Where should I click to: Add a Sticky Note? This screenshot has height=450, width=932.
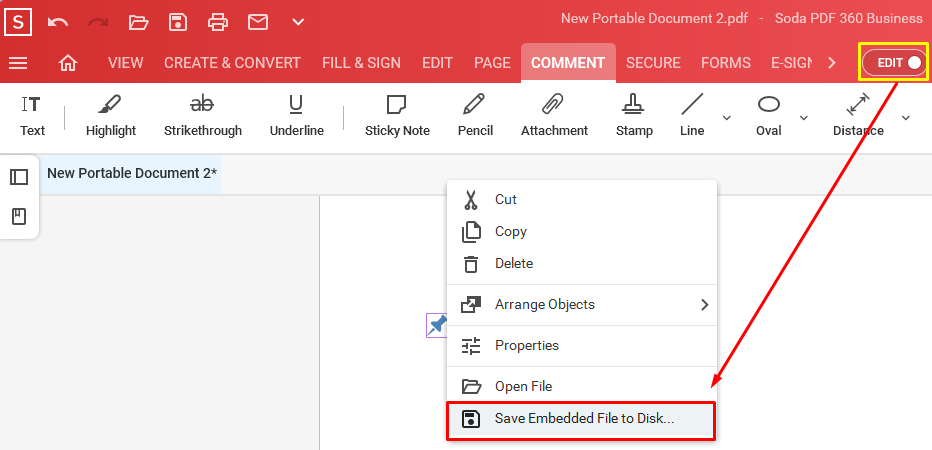[x=397, y=117]
